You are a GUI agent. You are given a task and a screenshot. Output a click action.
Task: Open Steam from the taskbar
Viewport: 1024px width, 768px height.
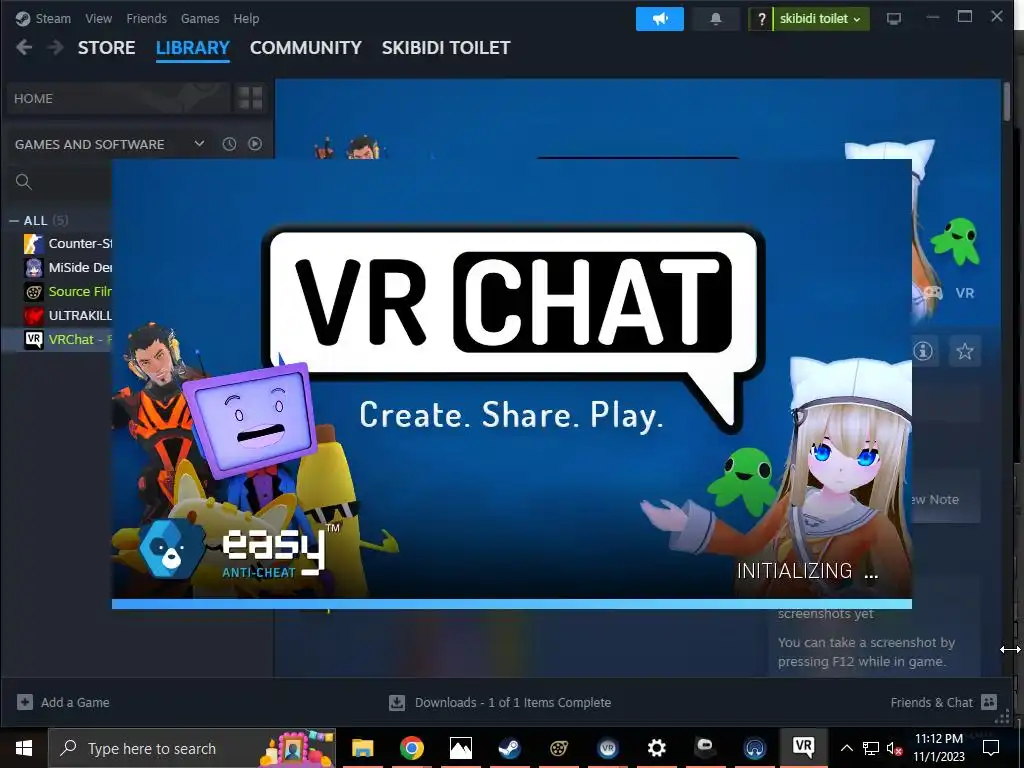tap(509, 748)
